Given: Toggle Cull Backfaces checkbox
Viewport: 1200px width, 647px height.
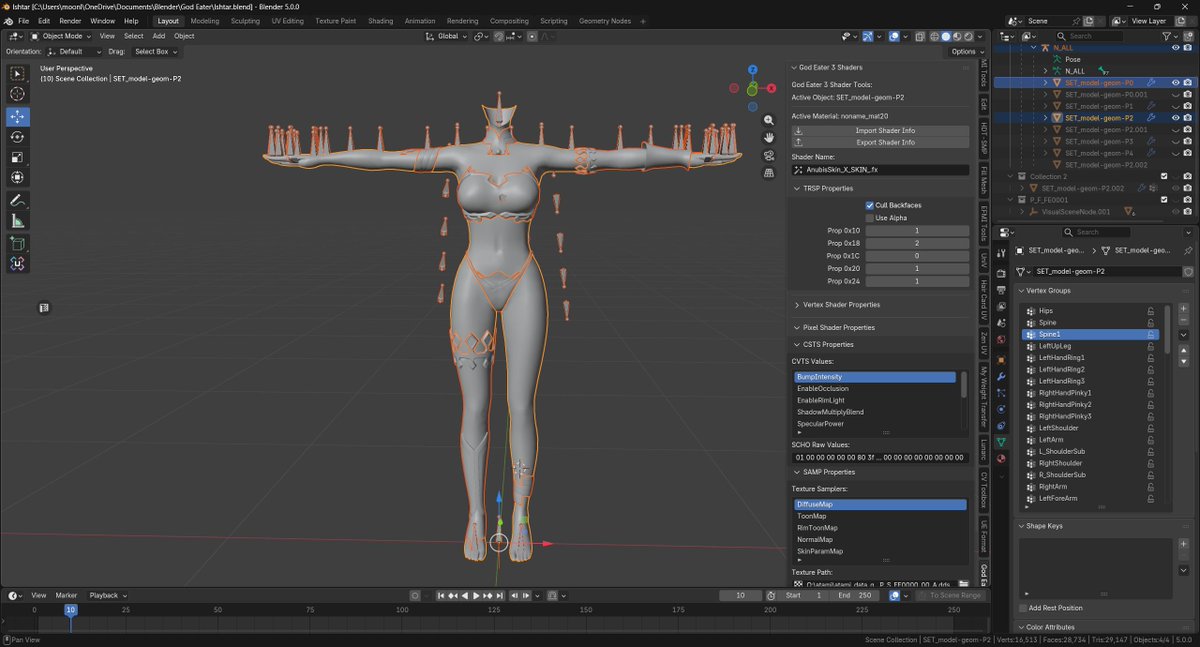Looking at the screenshot, I should (x=870, y=205).
